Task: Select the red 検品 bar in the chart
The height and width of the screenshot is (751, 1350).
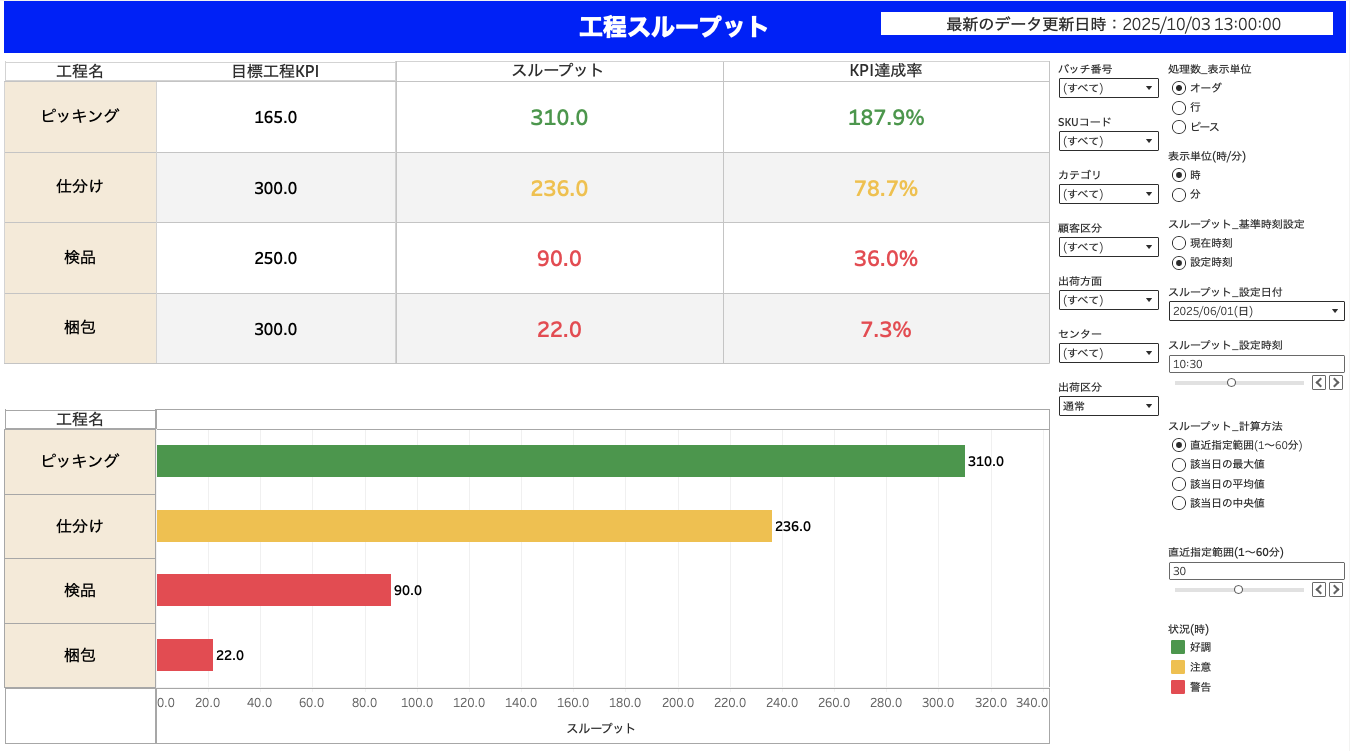Action: click(x=274, y=590)
